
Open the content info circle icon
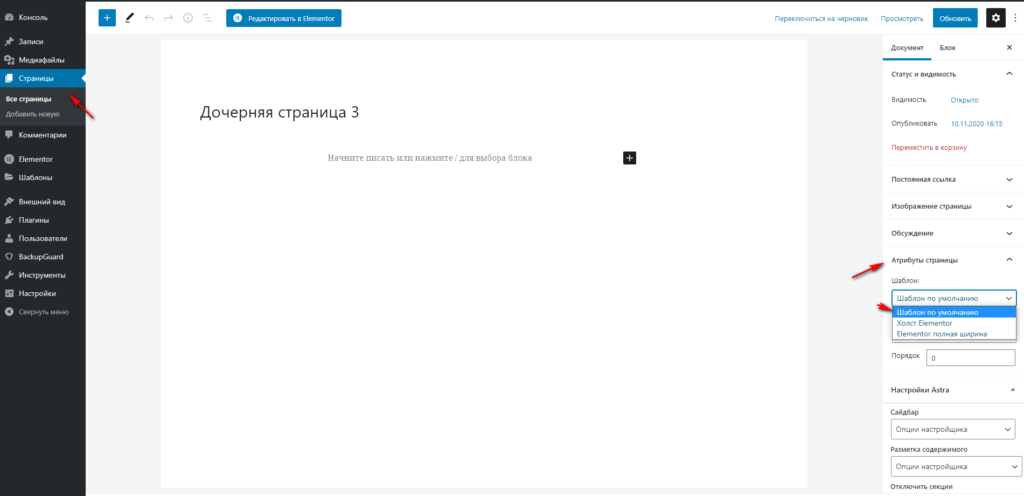[x=188, y=18]
